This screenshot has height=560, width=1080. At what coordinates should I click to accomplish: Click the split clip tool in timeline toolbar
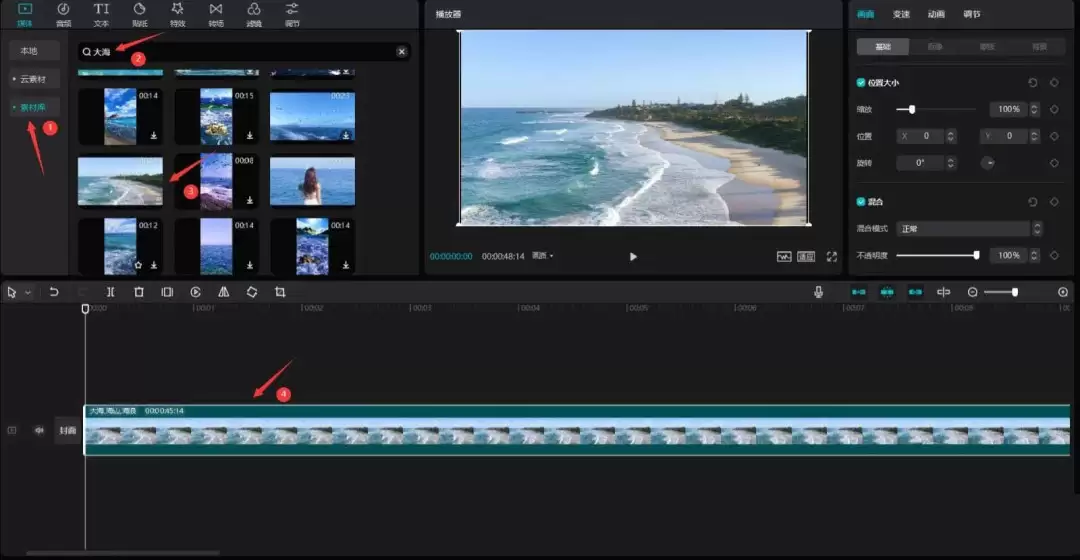tap(110, 292)
